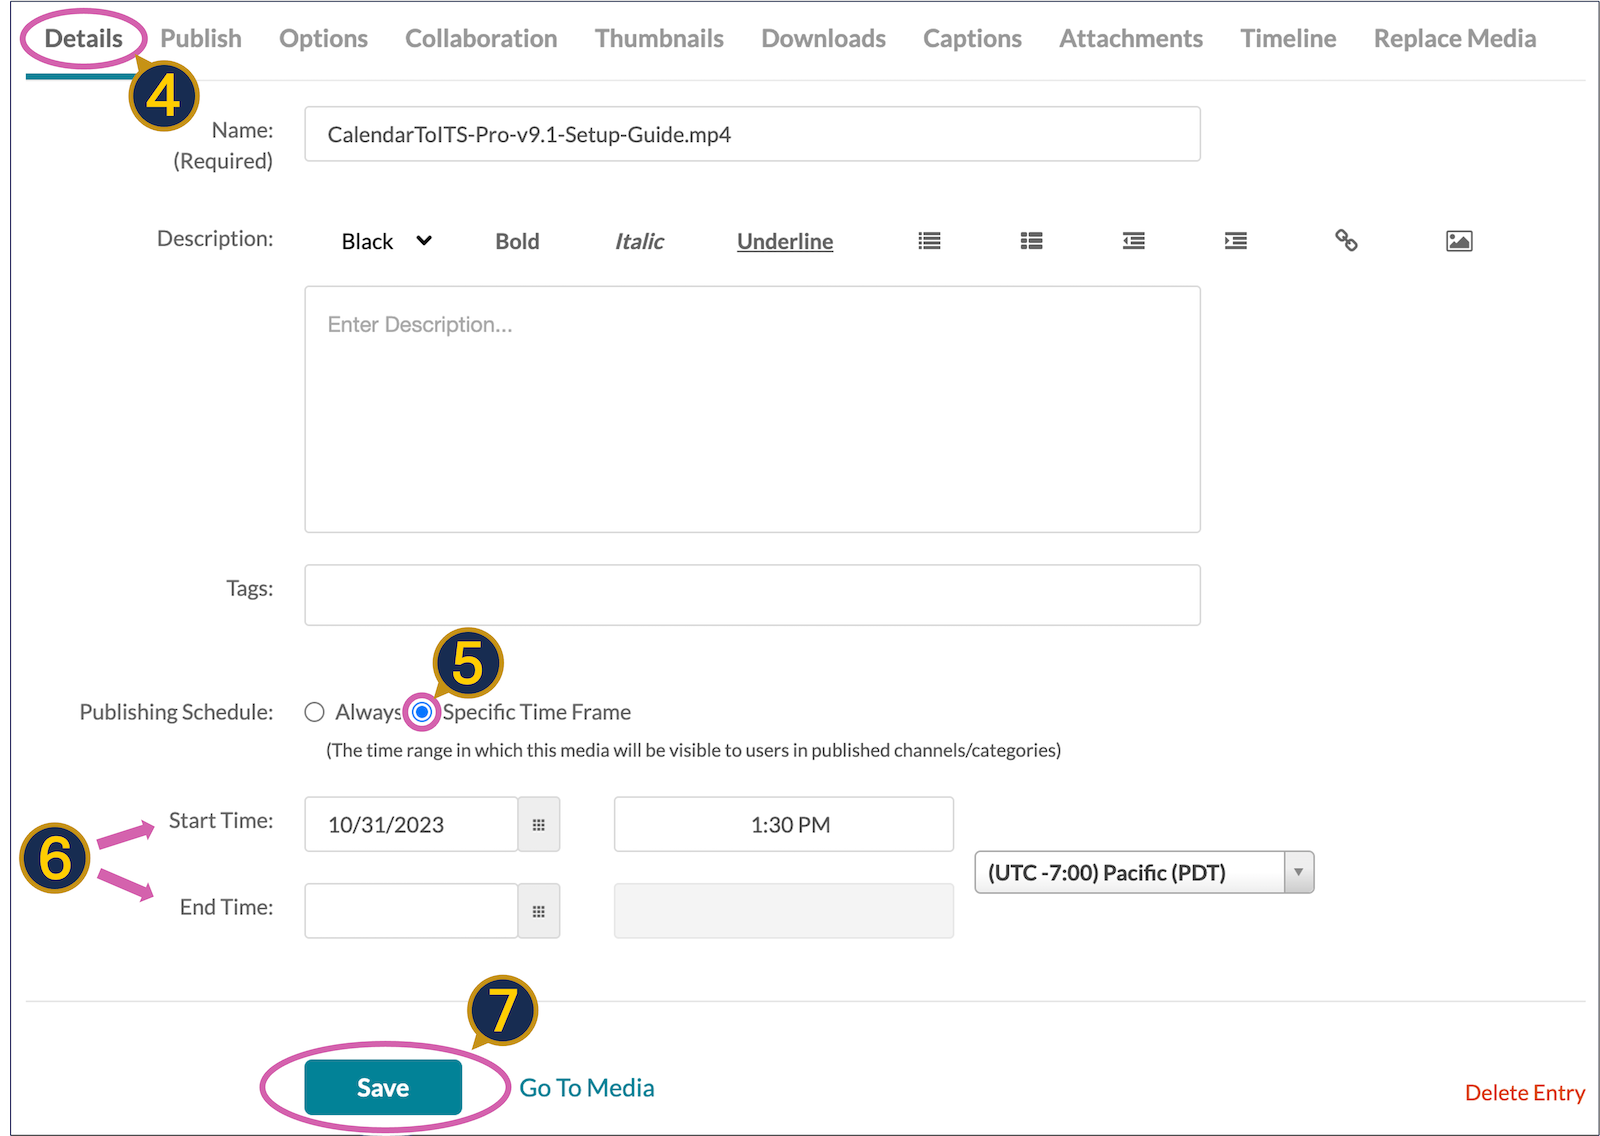Apply Underline formatting to description
Screen dimensions: 1600x1136
pyautogui.click(x=785, y=241)
